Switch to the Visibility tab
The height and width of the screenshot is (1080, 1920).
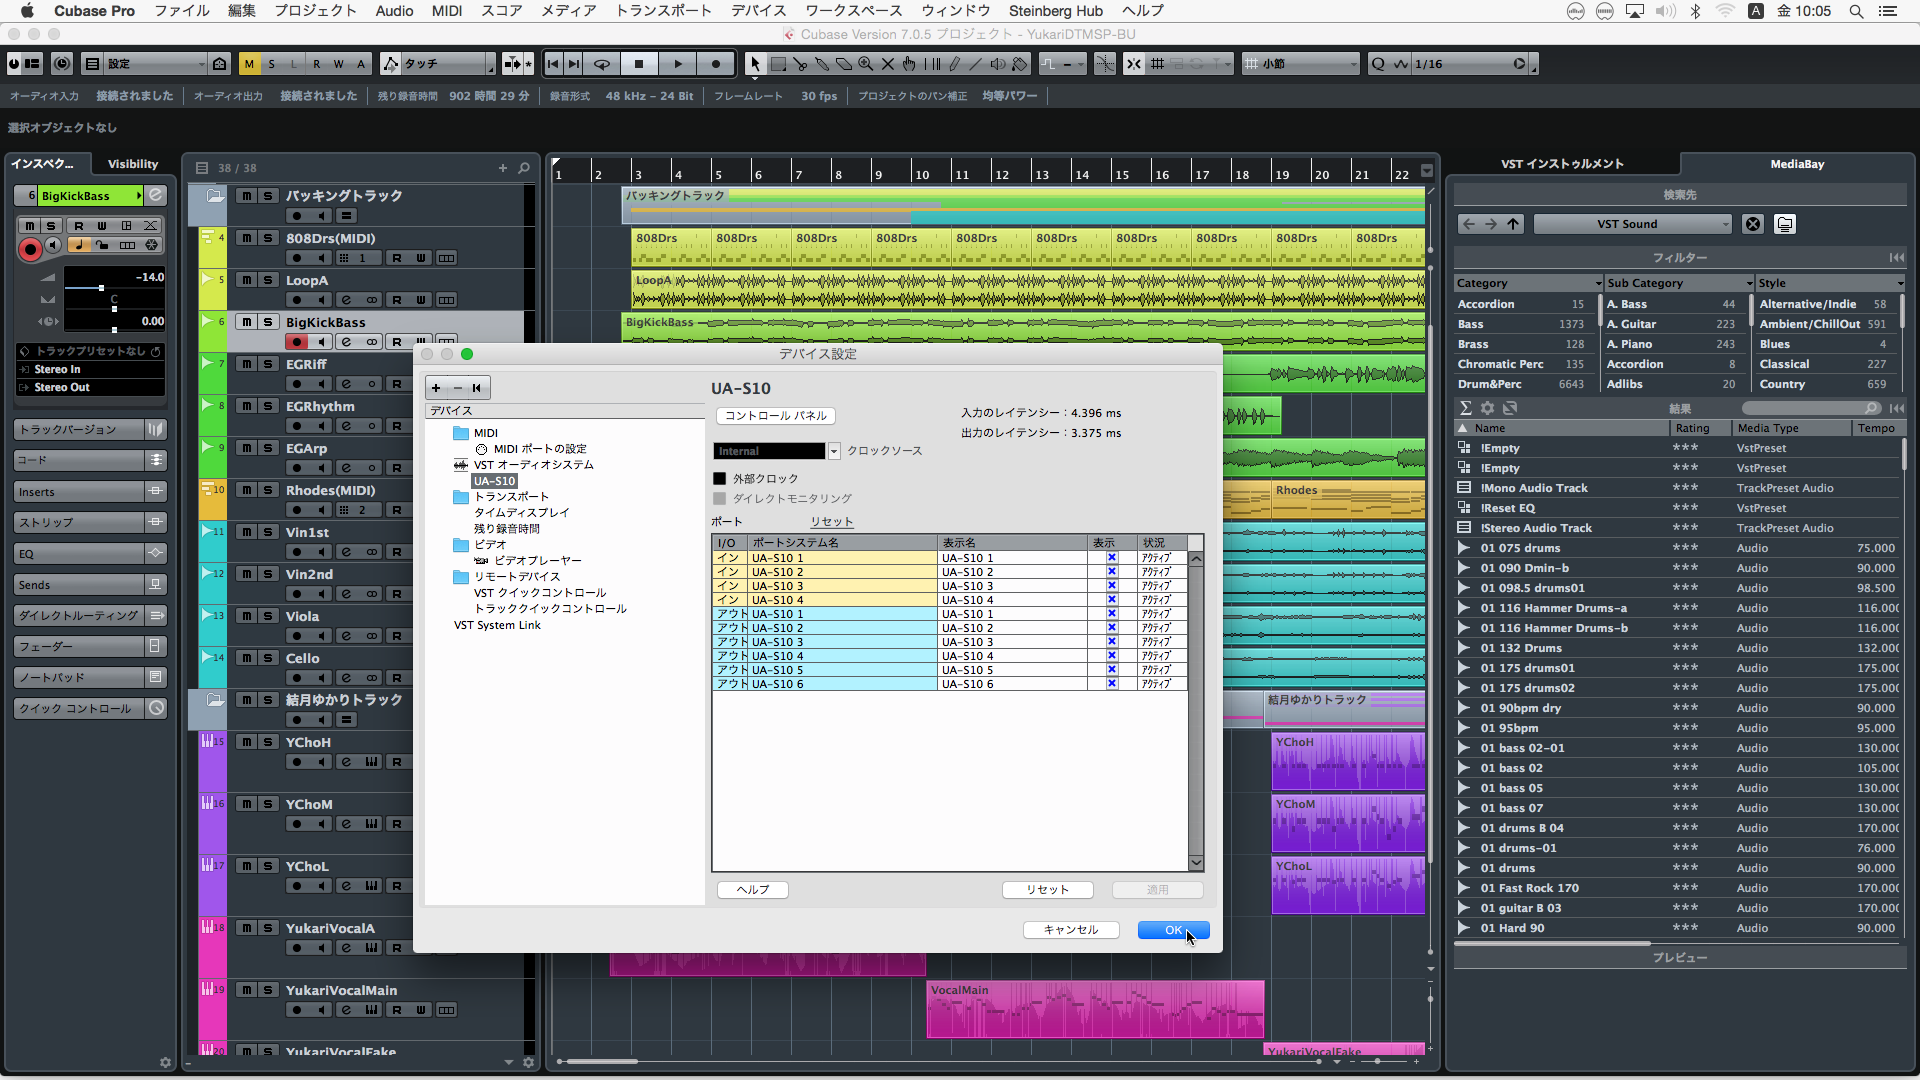coord(133,164)
